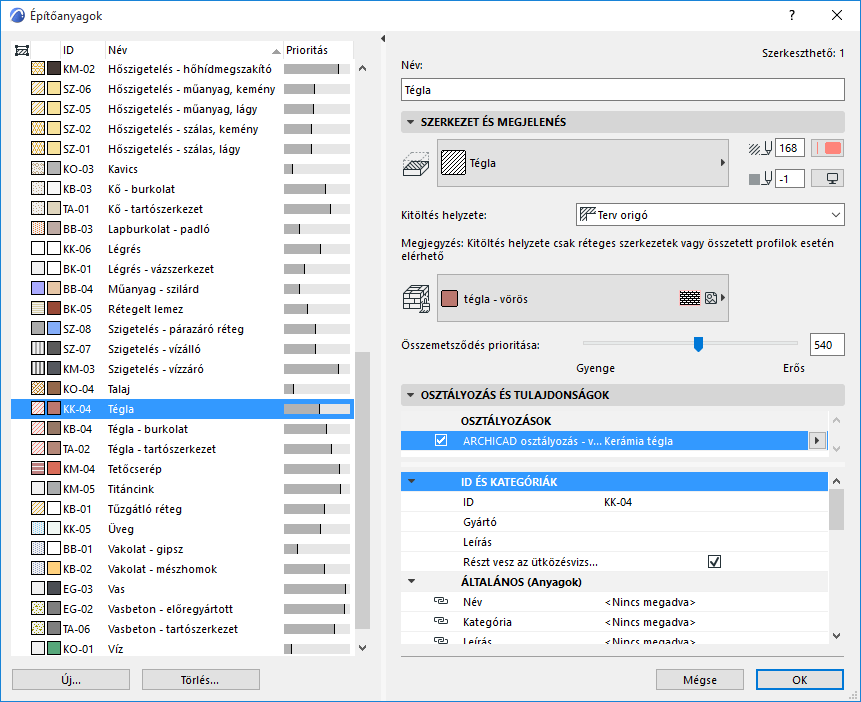Cancel with the Mégse button
Screen dimensions: 861x702
(700, 679)
